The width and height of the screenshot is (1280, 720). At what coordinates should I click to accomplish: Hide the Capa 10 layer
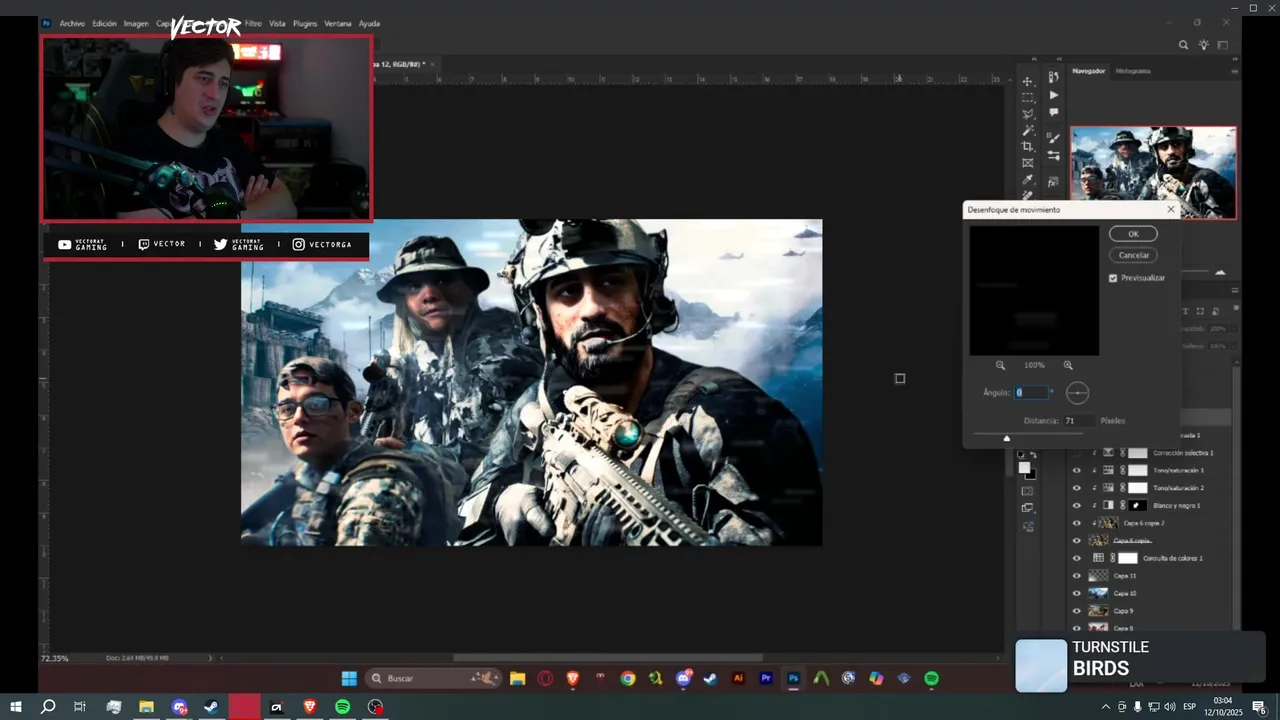click(x=1077, y=593)
